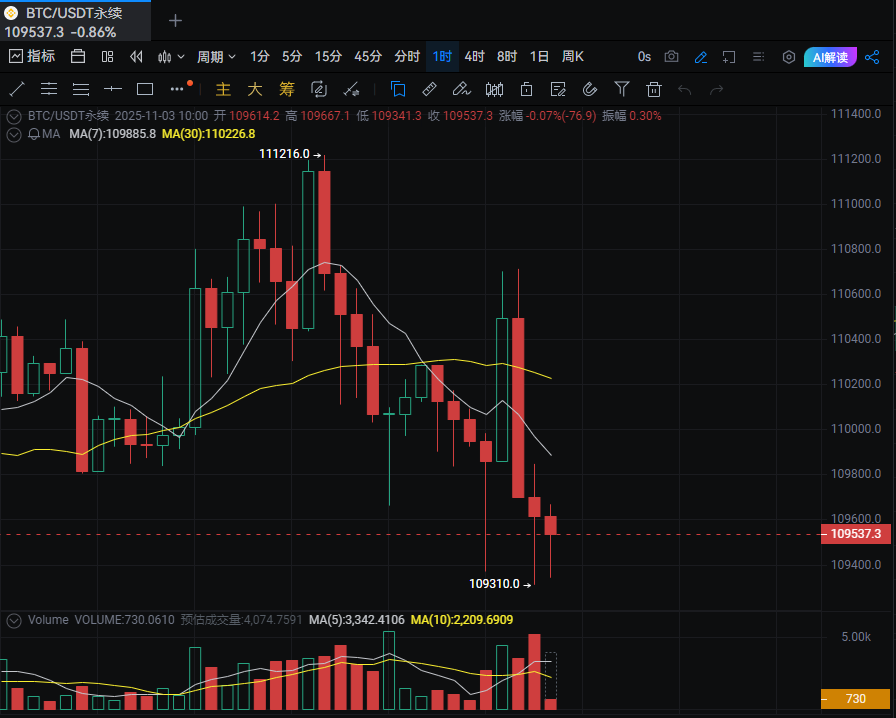The width and height of the screenshot is (896, 718).
Task: Take a chart screenshot with camera icon
Action: point(672,57)
